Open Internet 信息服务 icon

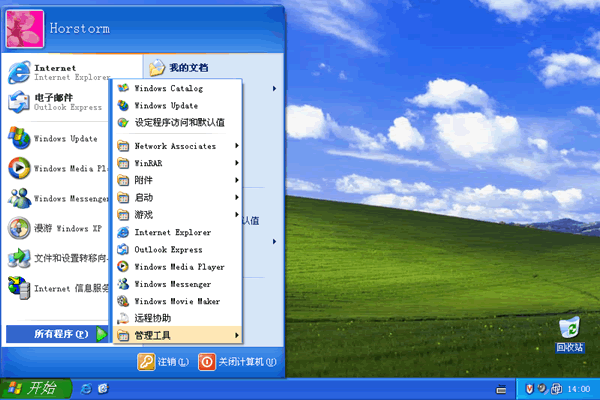tap(19, 288)
